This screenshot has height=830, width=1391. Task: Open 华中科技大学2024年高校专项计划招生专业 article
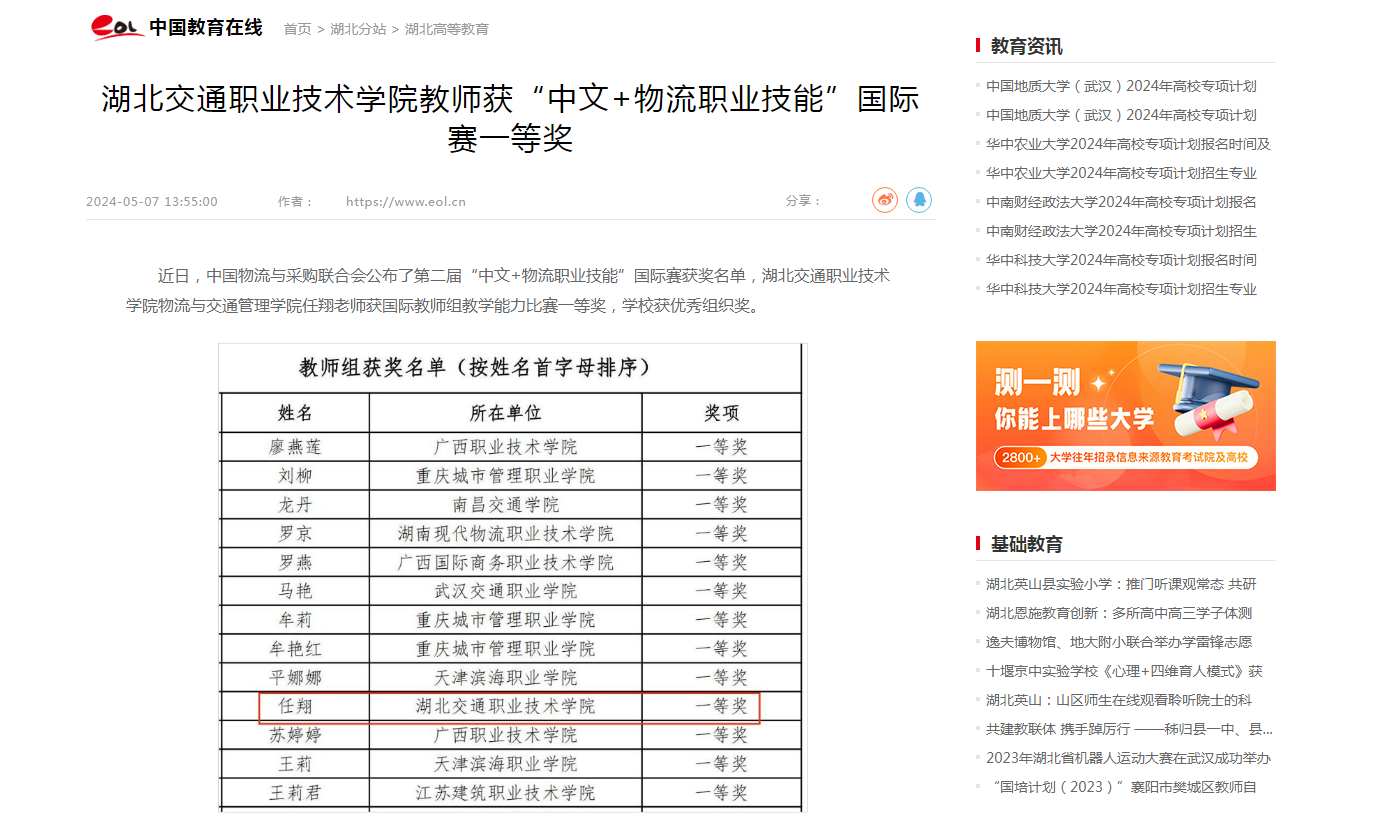click(x=1121, y=289)
